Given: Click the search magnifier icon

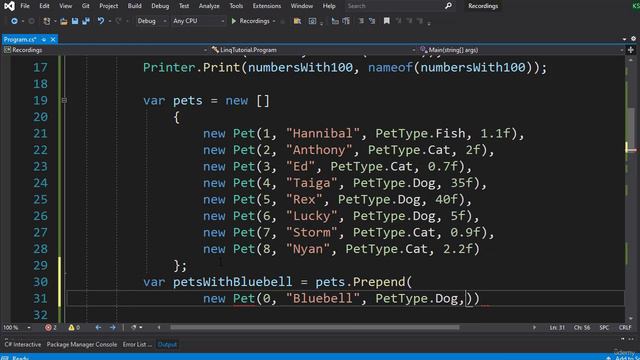Looking at the screenshot, I should (x=448, y=6).
